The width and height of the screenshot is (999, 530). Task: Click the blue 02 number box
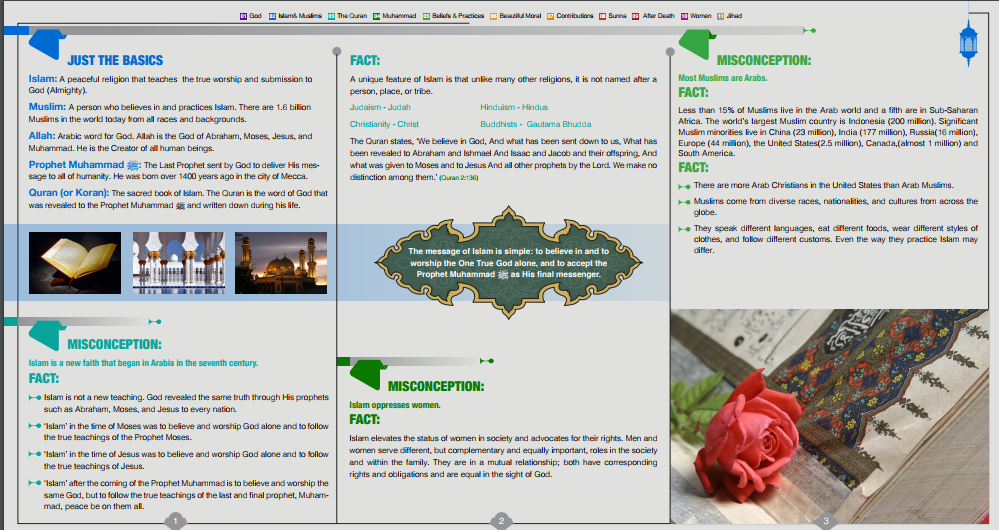272,16
